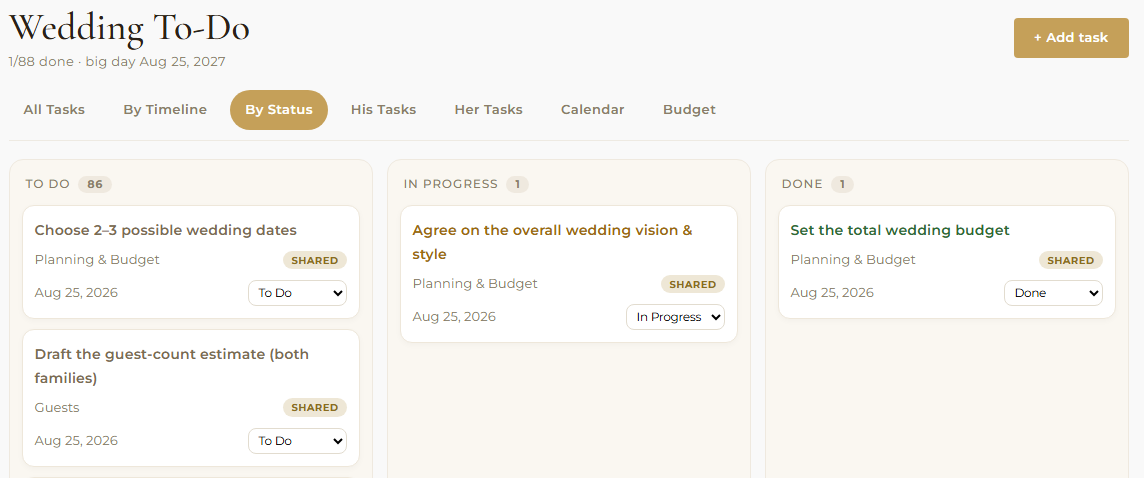Click the Shared tag on guest-count task
Screen dimensions: 1144x478
(x=315, y=407)
